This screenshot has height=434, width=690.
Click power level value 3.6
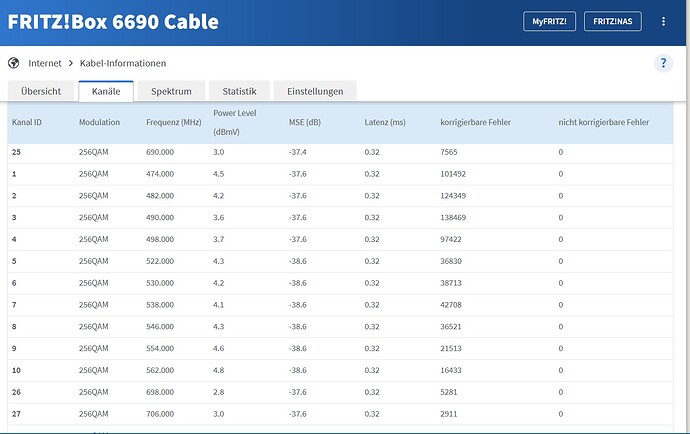click(219, 217)
